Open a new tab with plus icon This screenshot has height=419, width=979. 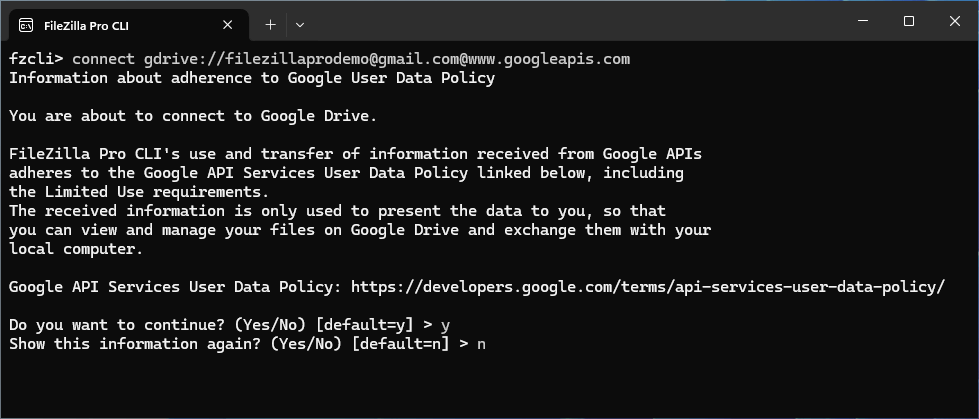tap(270, 24)
